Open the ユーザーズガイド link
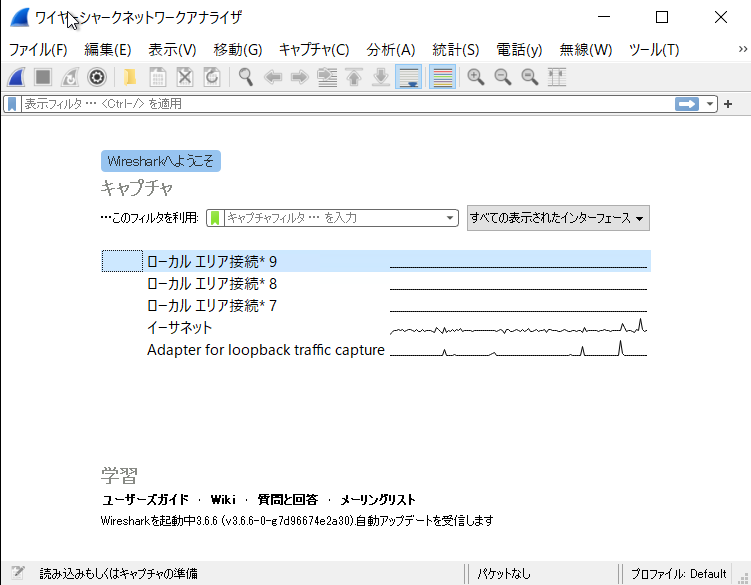Viewport: 751px width, 585px height. (x=145, y=500)
